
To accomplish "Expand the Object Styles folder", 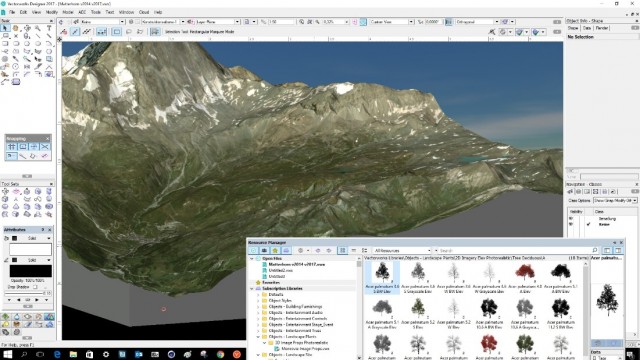I will pos(258,301).
